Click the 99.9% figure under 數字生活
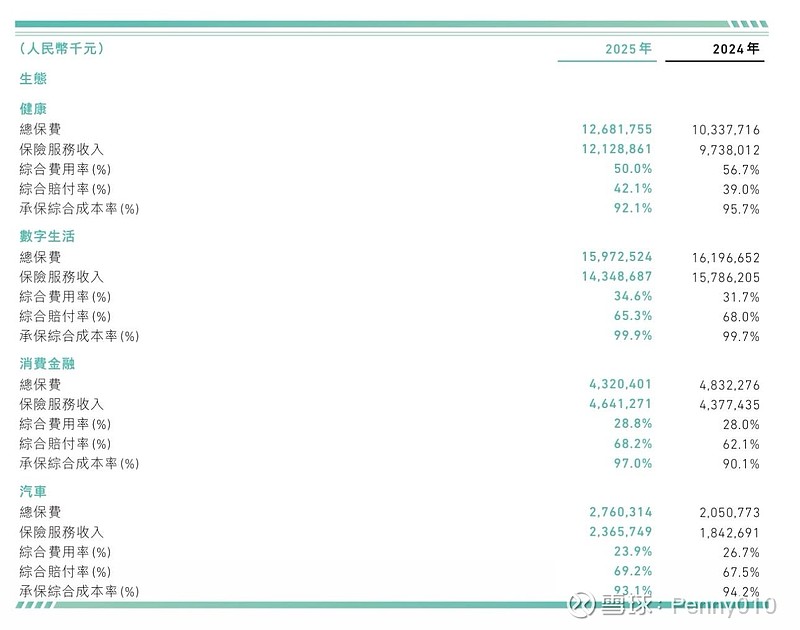Viewport: 800px width, 630px height. coord(632,336)
